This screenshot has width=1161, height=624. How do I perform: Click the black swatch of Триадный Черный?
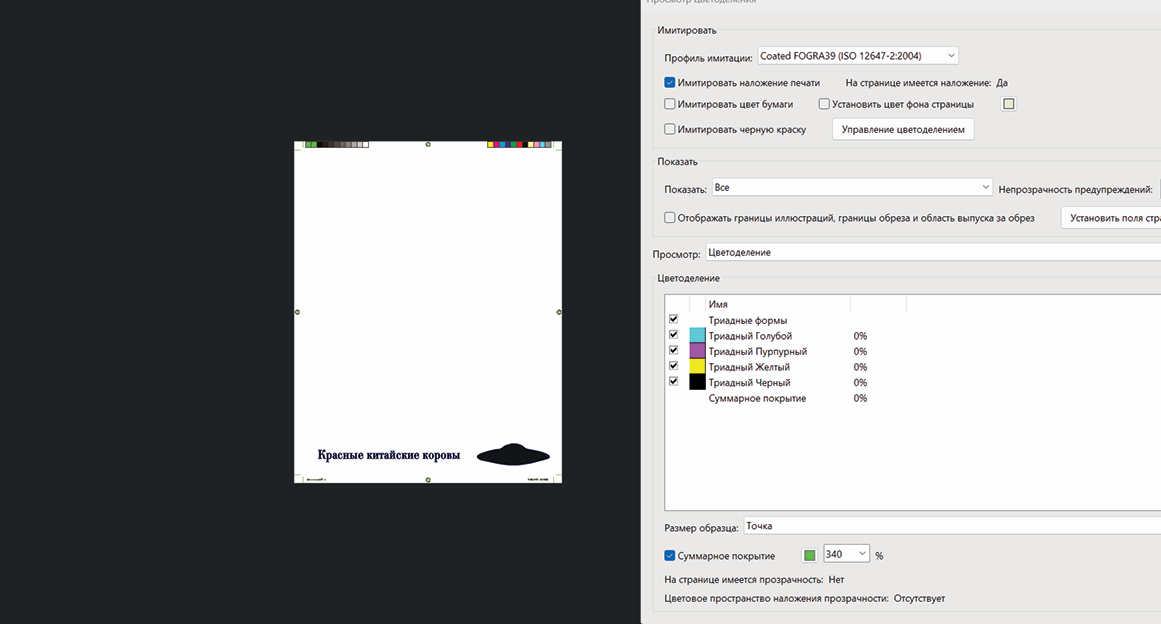coord(697,382)
